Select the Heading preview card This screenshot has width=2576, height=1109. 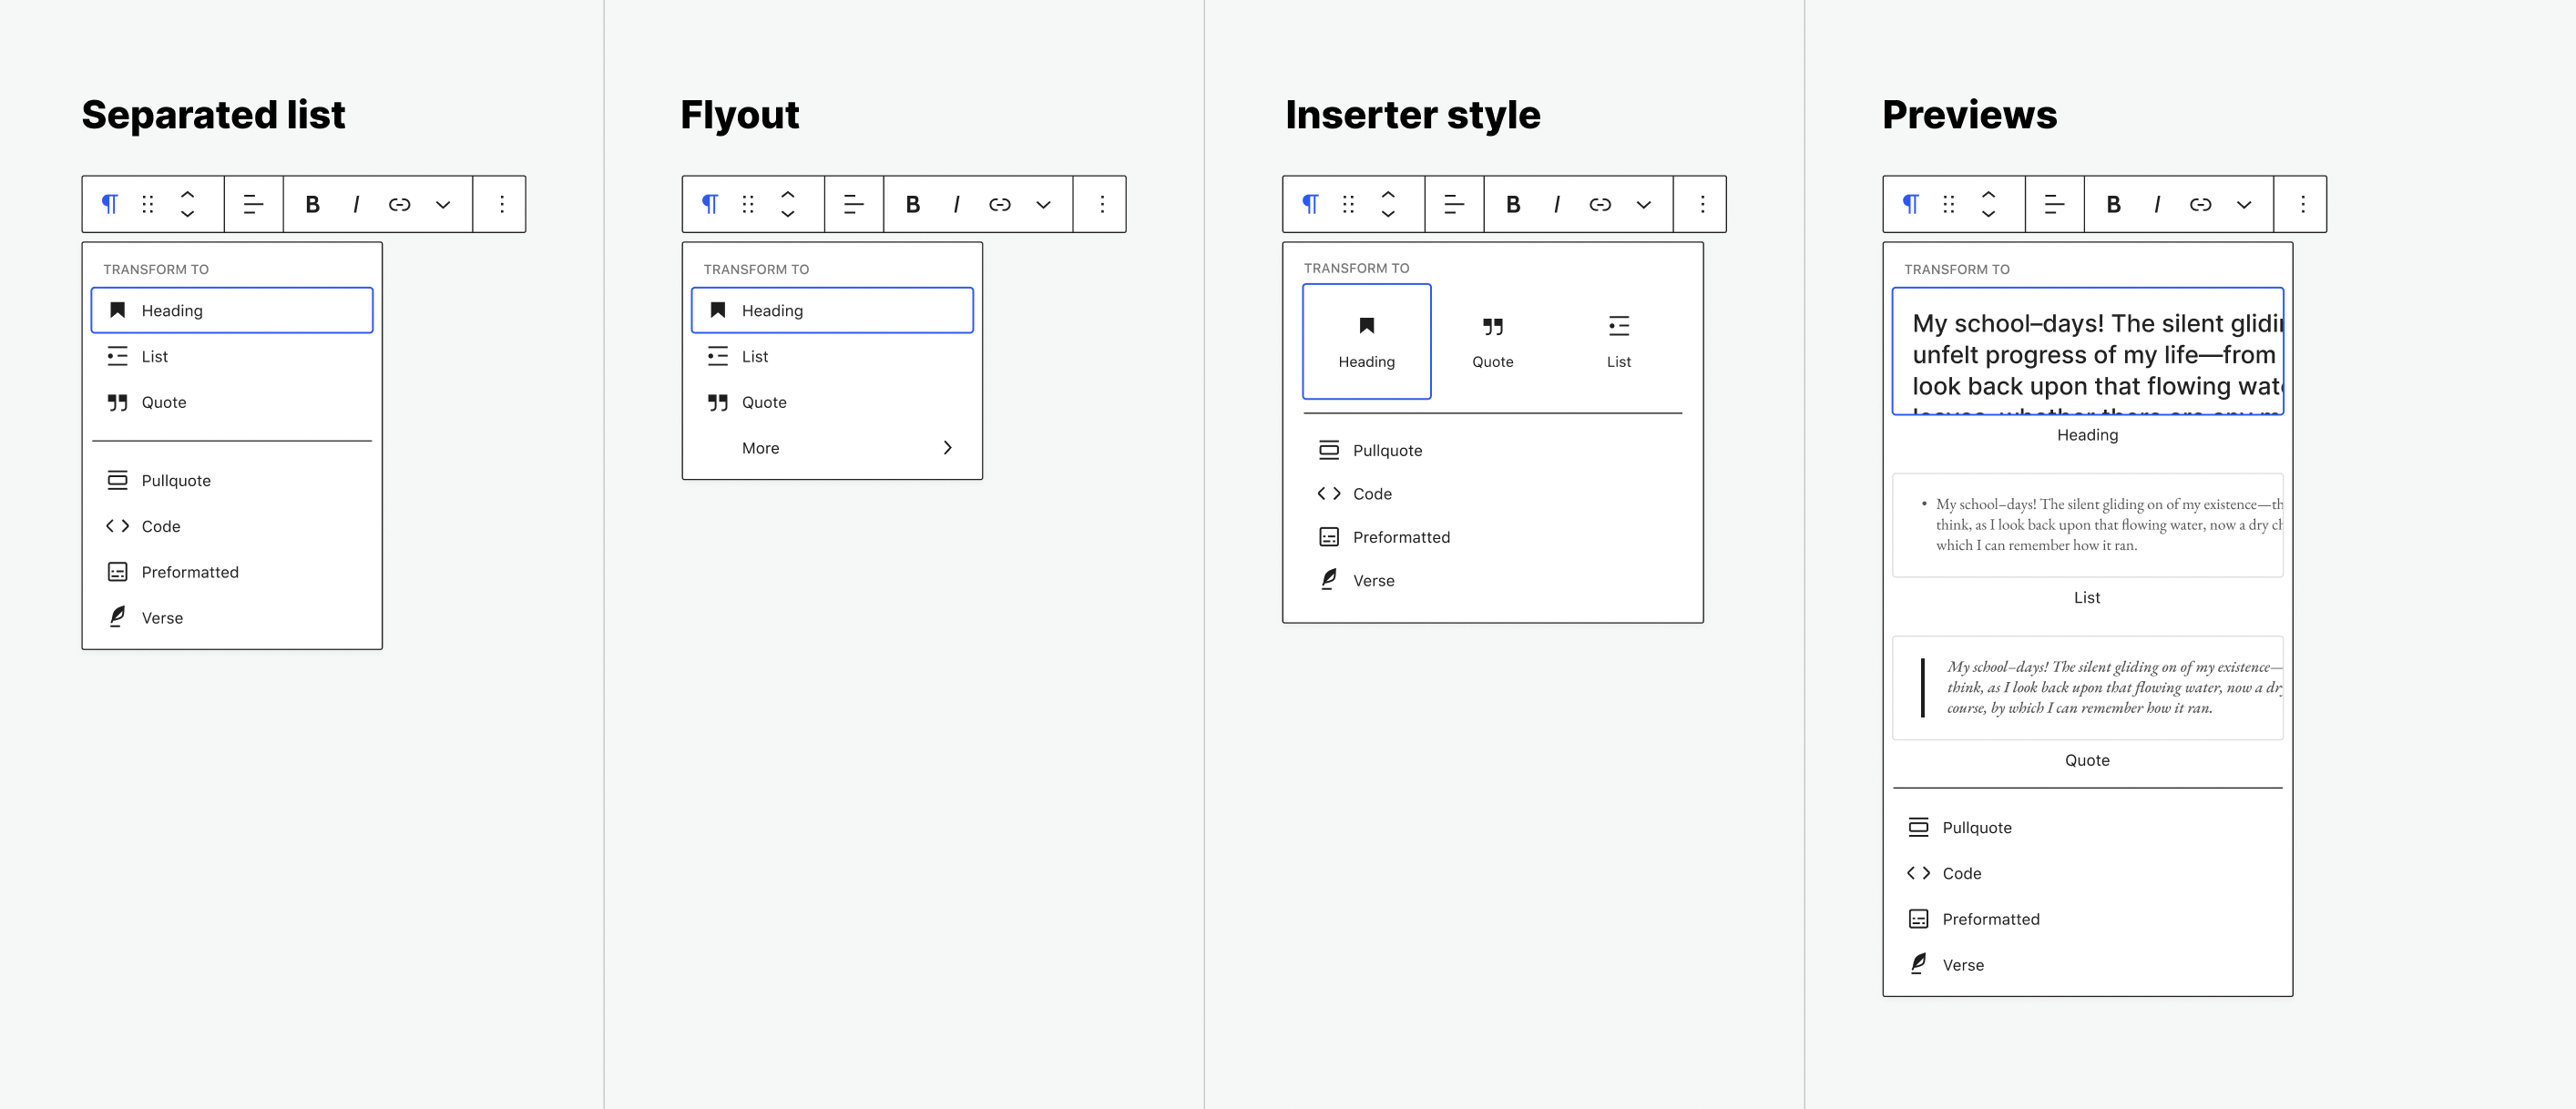[x=2087, y=352]
